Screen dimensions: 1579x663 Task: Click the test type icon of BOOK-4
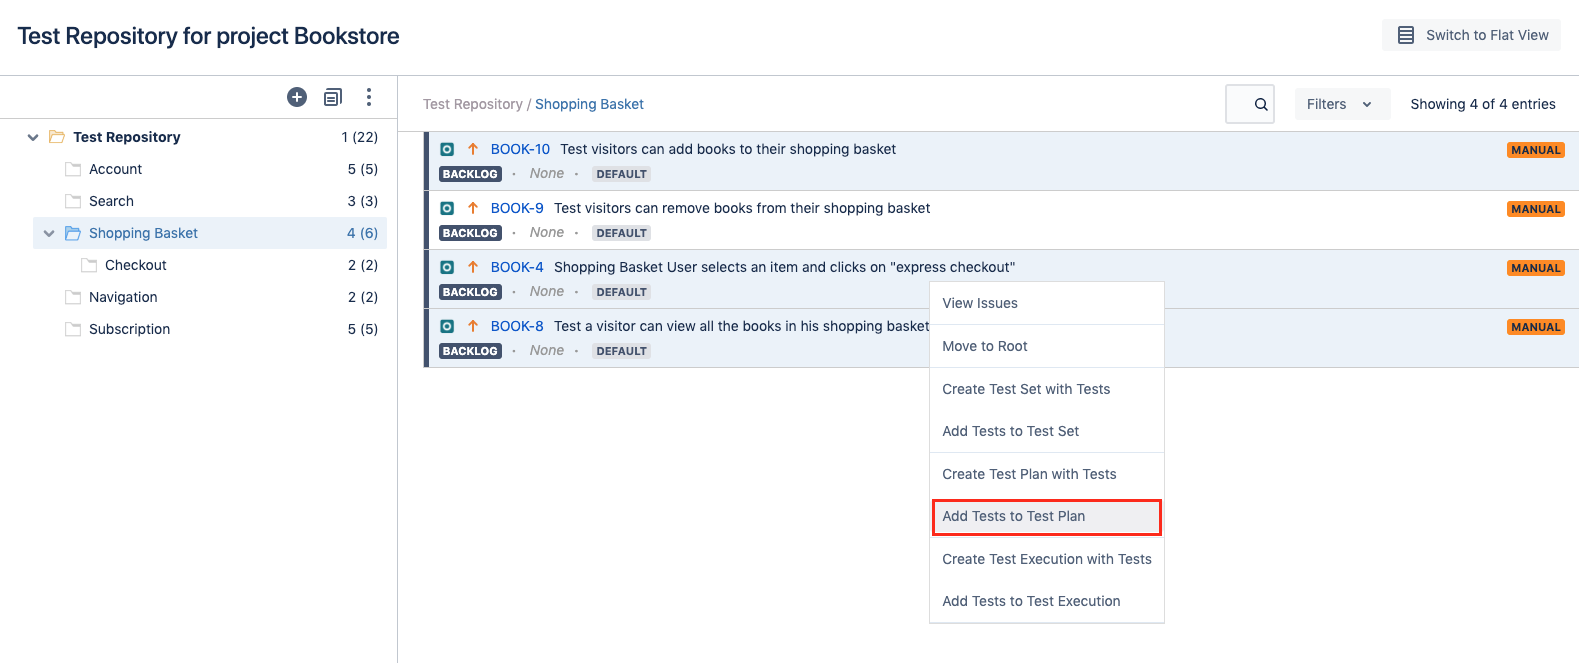coord(447,267)
